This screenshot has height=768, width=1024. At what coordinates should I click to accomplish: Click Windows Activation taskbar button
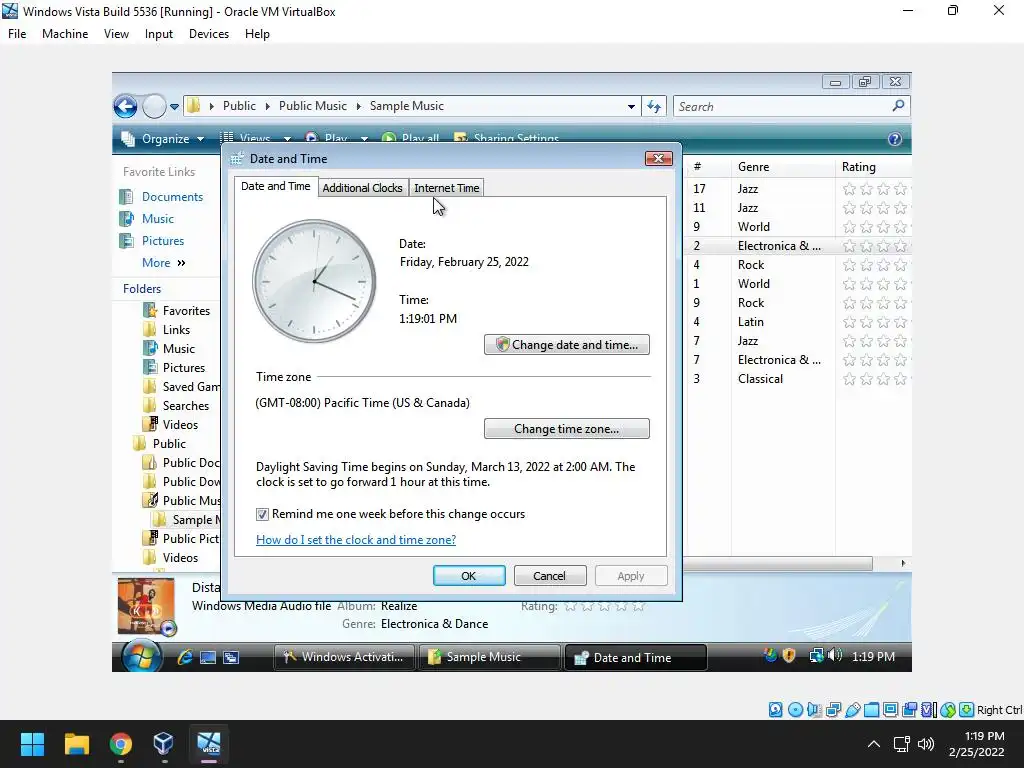click(x=344, y=657)
